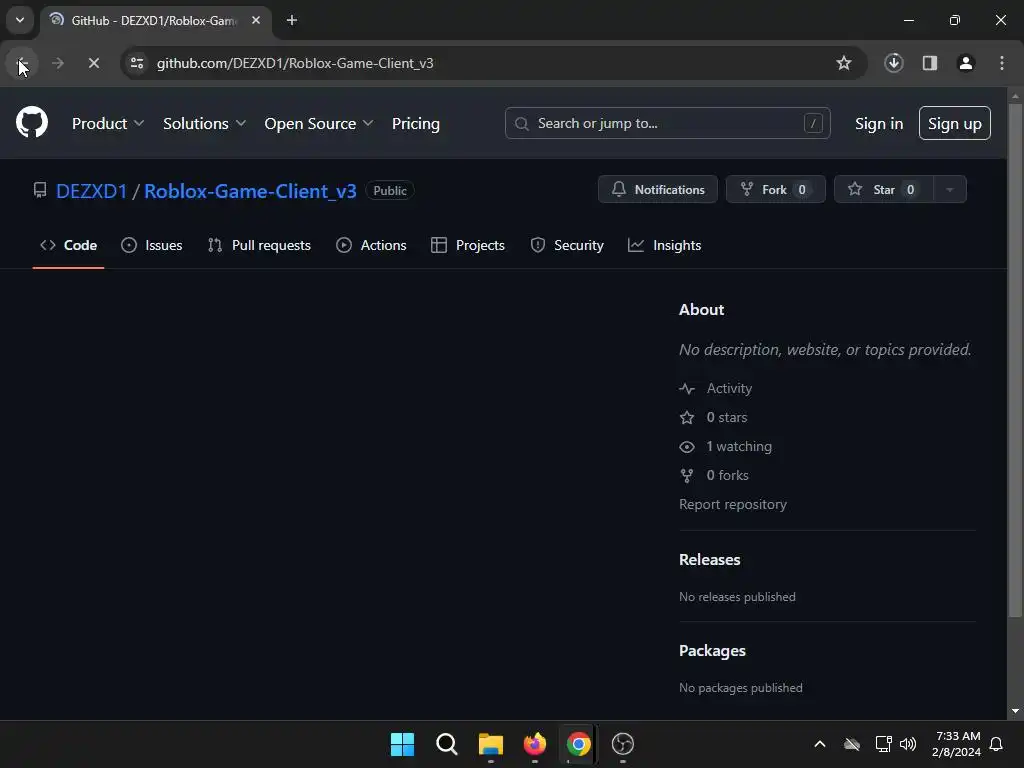Show hidden tray icons chevron
The image size is (1024, 768).
[x=820, y=744]
